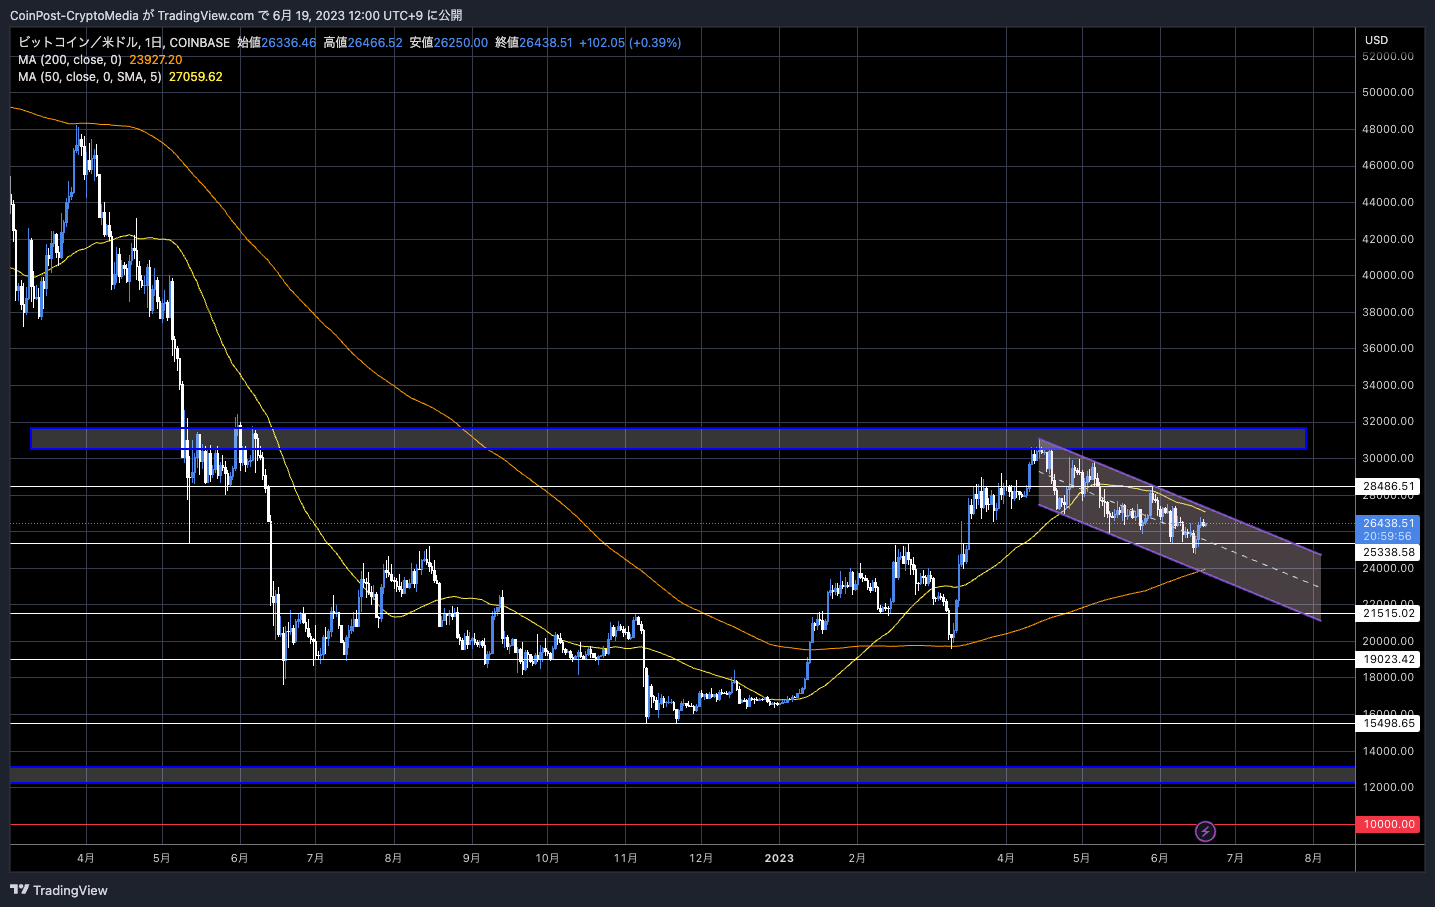Click the 10月 label on time axis

click(x=547, y=858)
